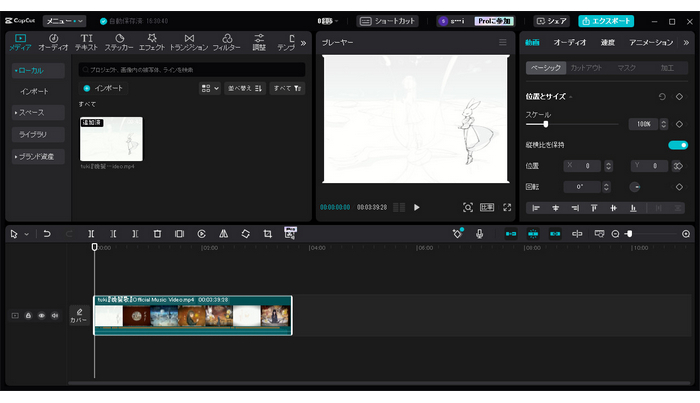This screenshot has height=403, width=700.
Task: Switch to the Speed (速度) tab
Action: pos(608,42)
